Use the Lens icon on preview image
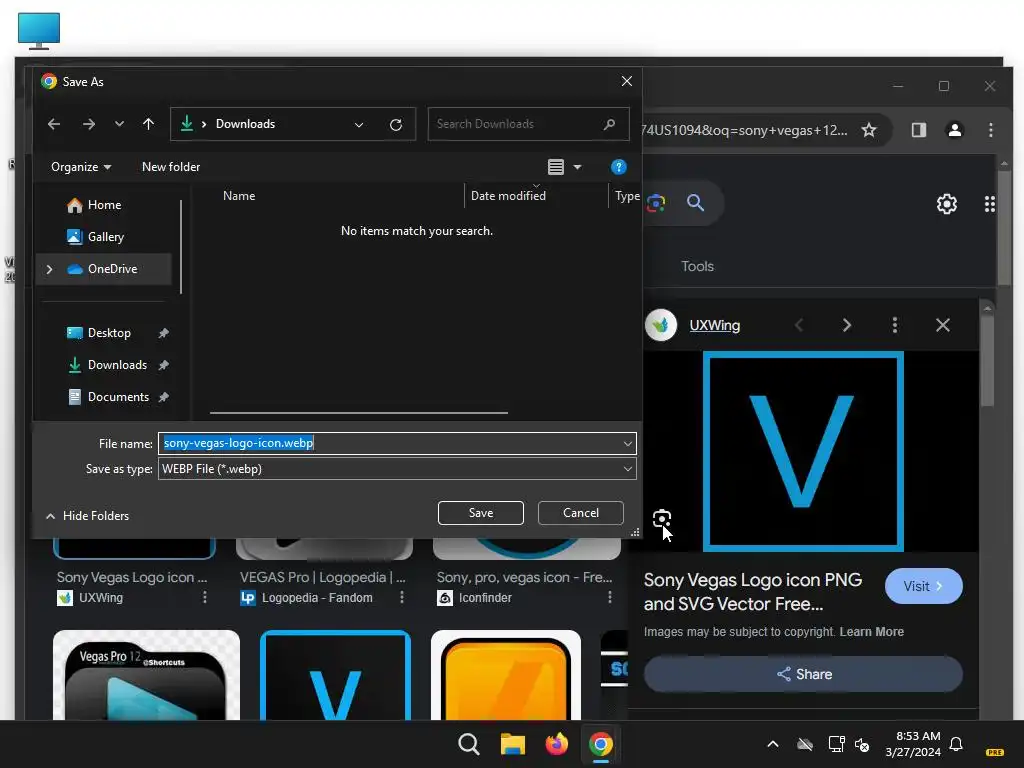This screenshot has width=1024, height=768. tap(662, 519)
